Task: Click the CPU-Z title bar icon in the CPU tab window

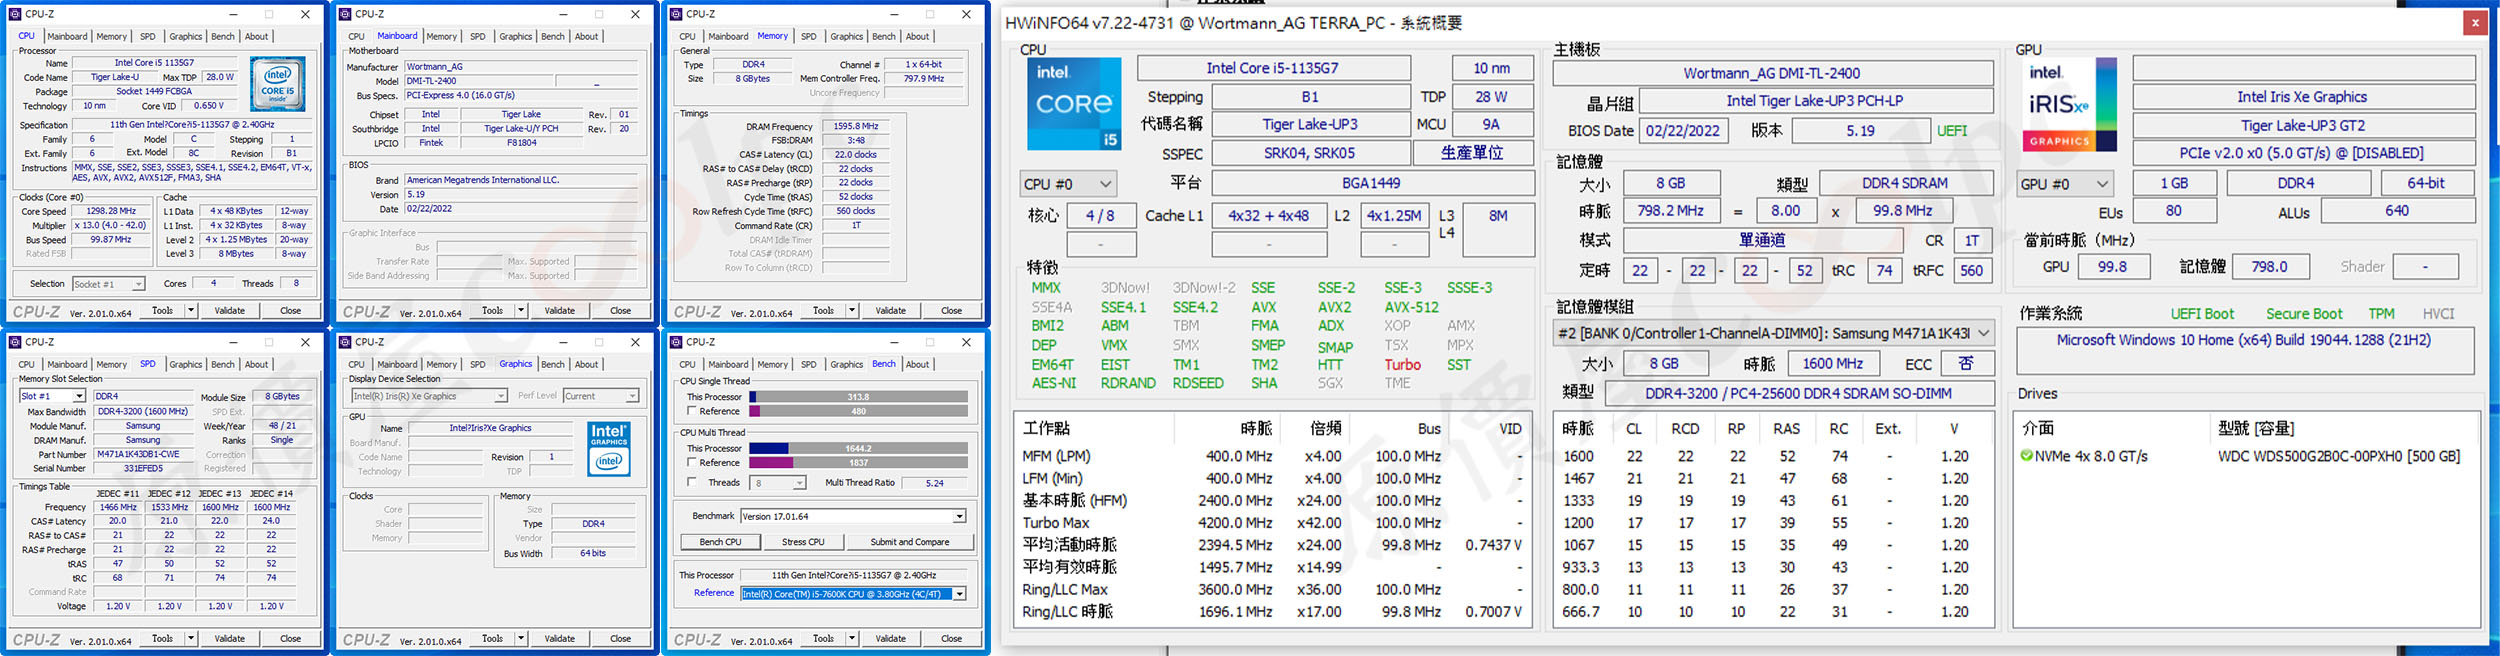Action: tap(15, 14)
